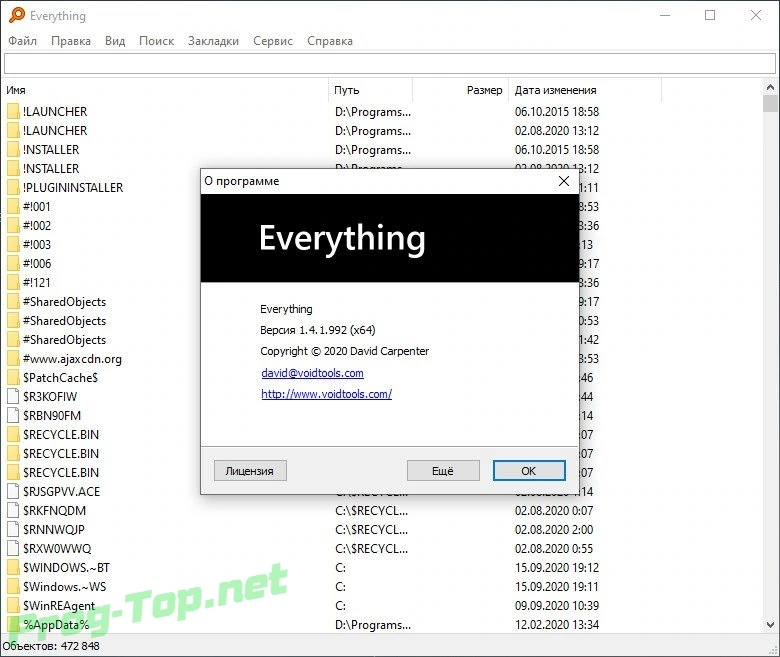This screenshot has height=657, width=780.
Task: Click the vertical scrollbar thumb
Action: pos(770,104)
